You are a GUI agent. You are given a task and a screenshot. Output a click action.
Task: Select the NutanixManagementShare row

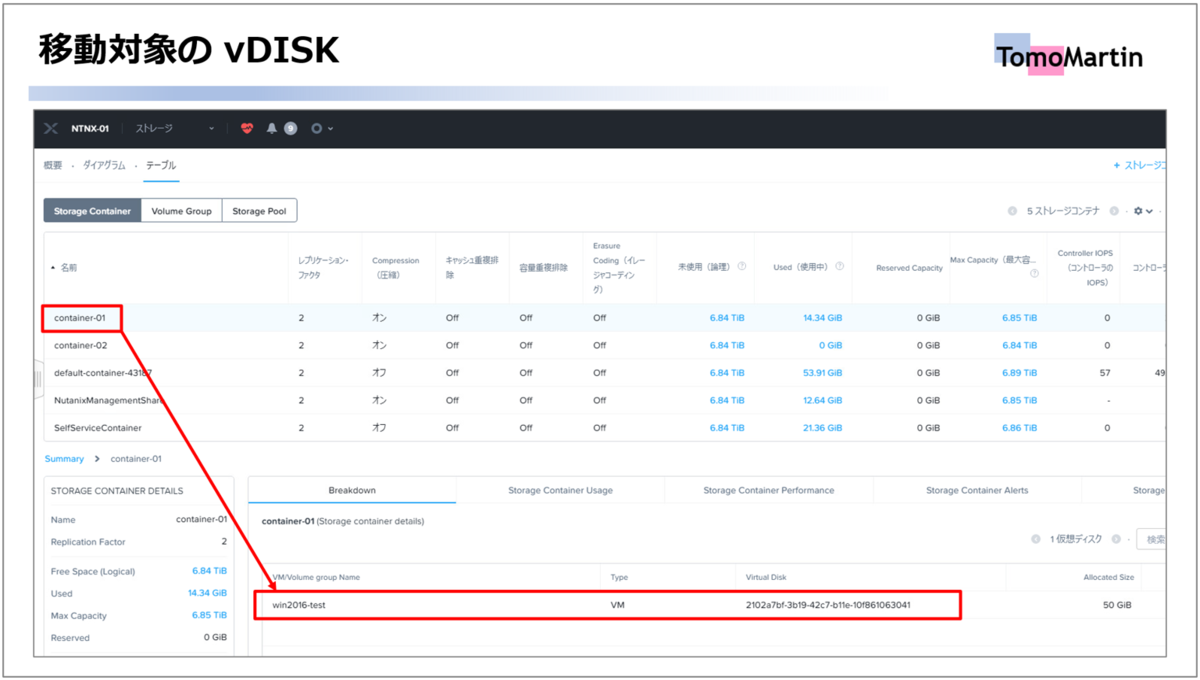coord(604,400)
